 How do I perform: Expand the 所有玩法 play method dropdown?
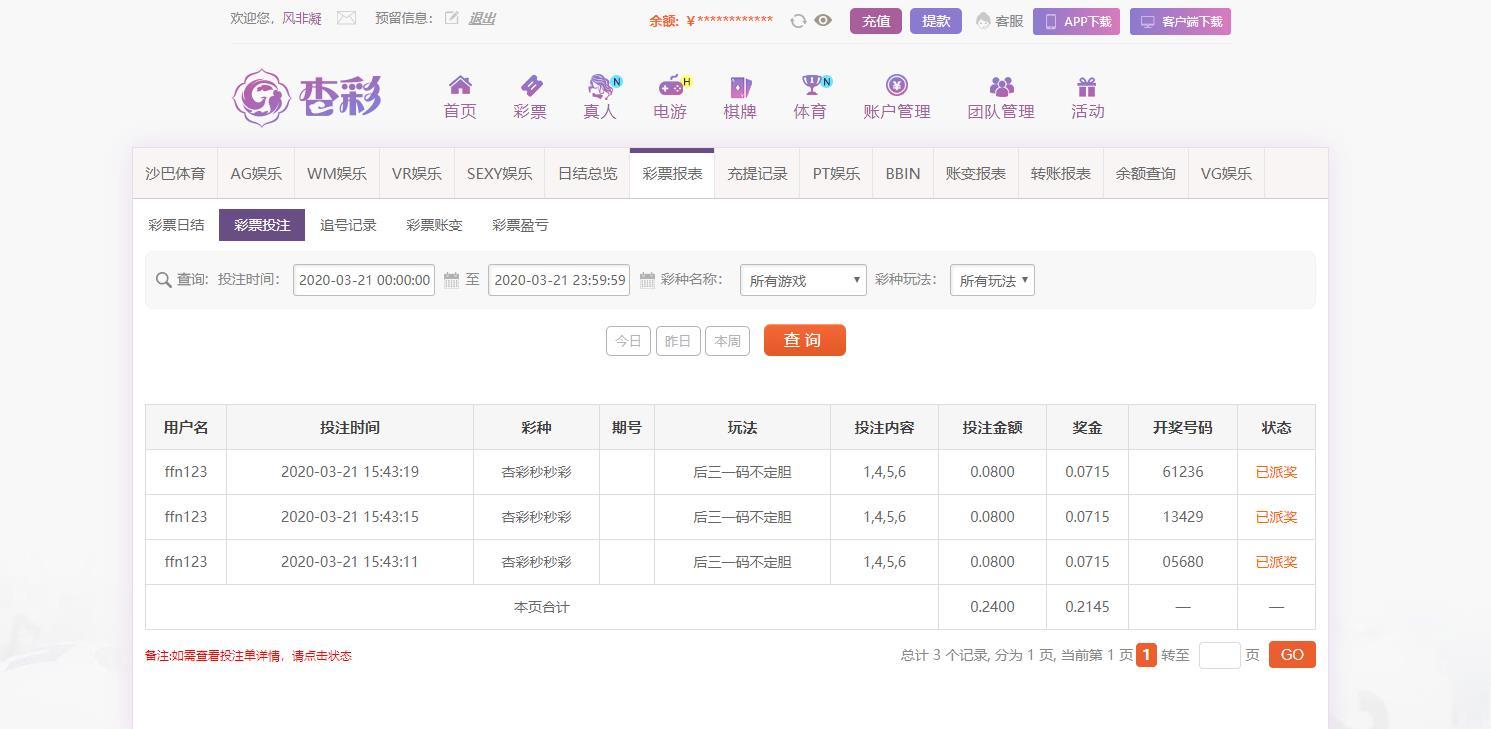pos(992,280)
